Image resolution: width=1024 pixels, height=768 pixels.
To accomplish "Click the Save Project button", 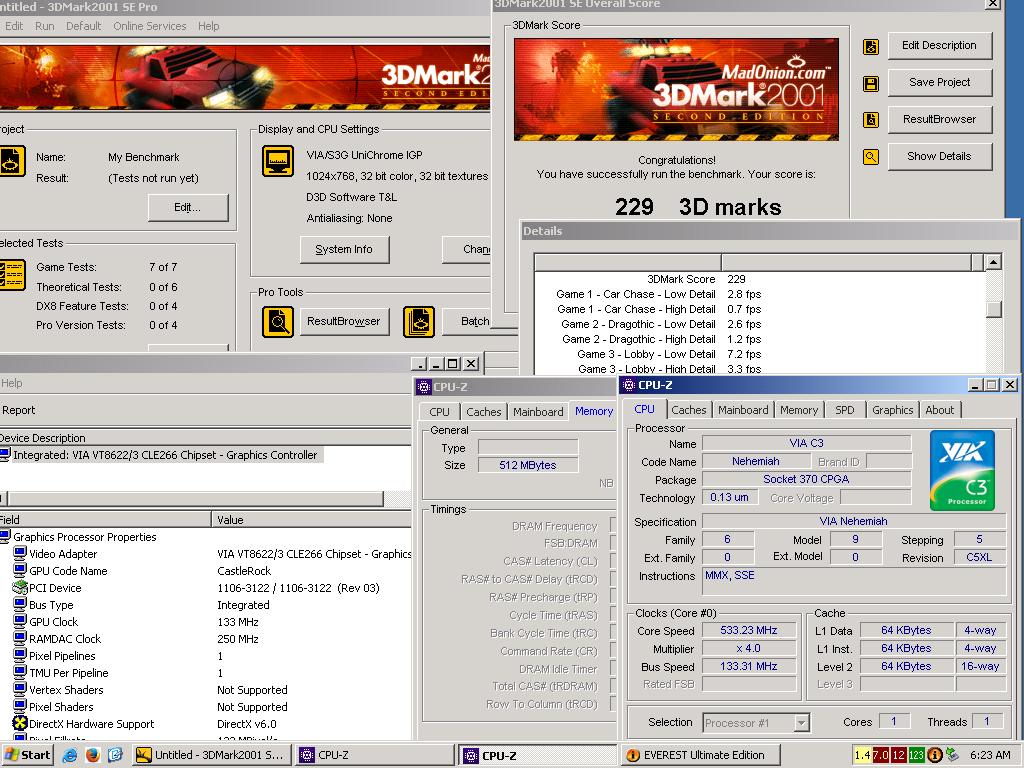I will [939, 82].
